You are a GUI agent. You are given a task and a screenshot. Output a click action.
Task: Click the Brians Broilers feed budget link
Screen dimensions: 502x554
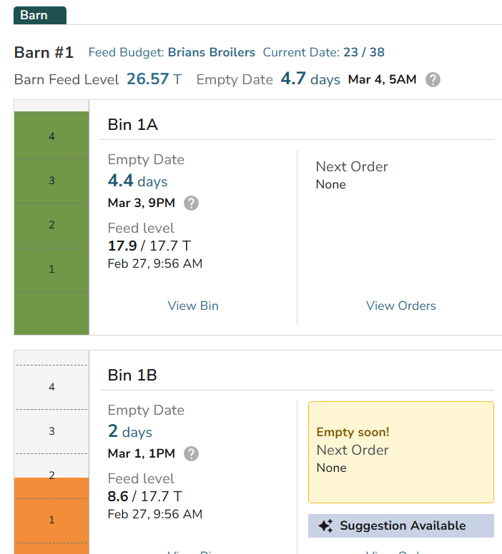[x=211, y=52]
